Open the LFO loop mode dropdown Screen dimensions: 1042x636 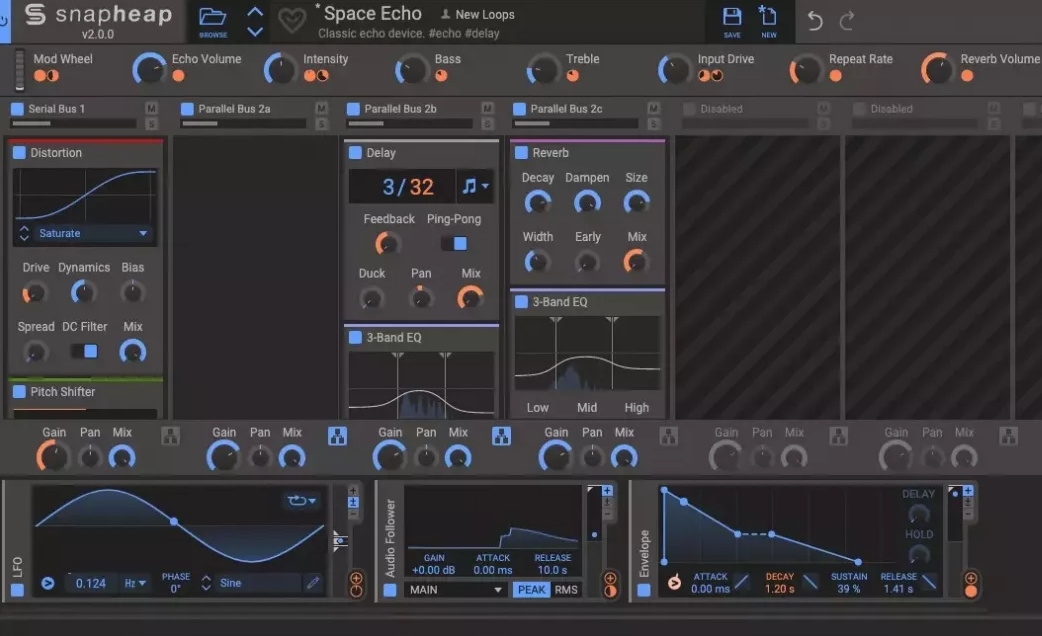301,500
